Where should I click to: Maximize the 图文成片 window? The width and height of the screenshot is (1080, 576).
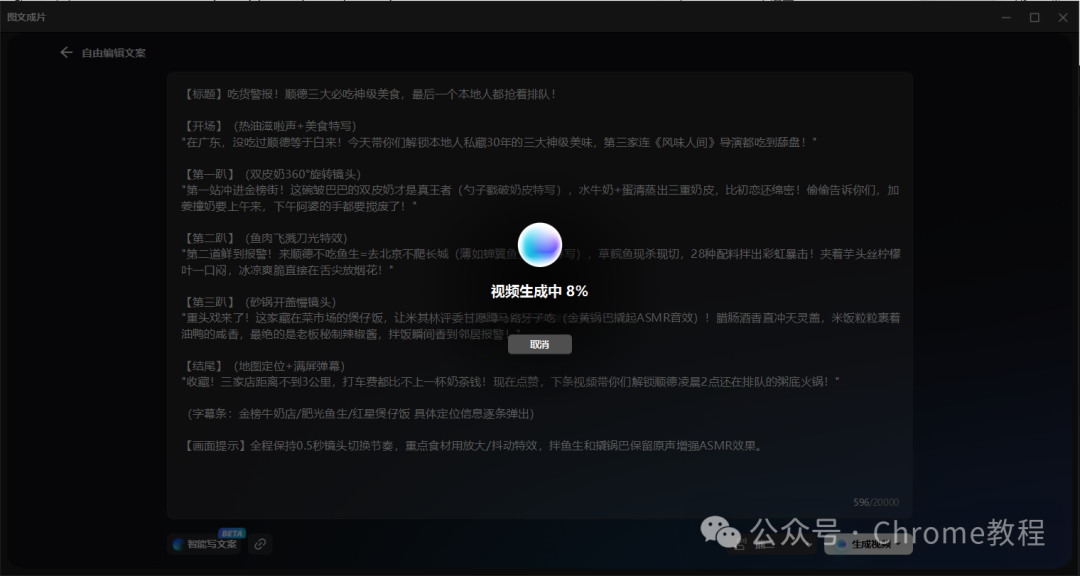1035,17
